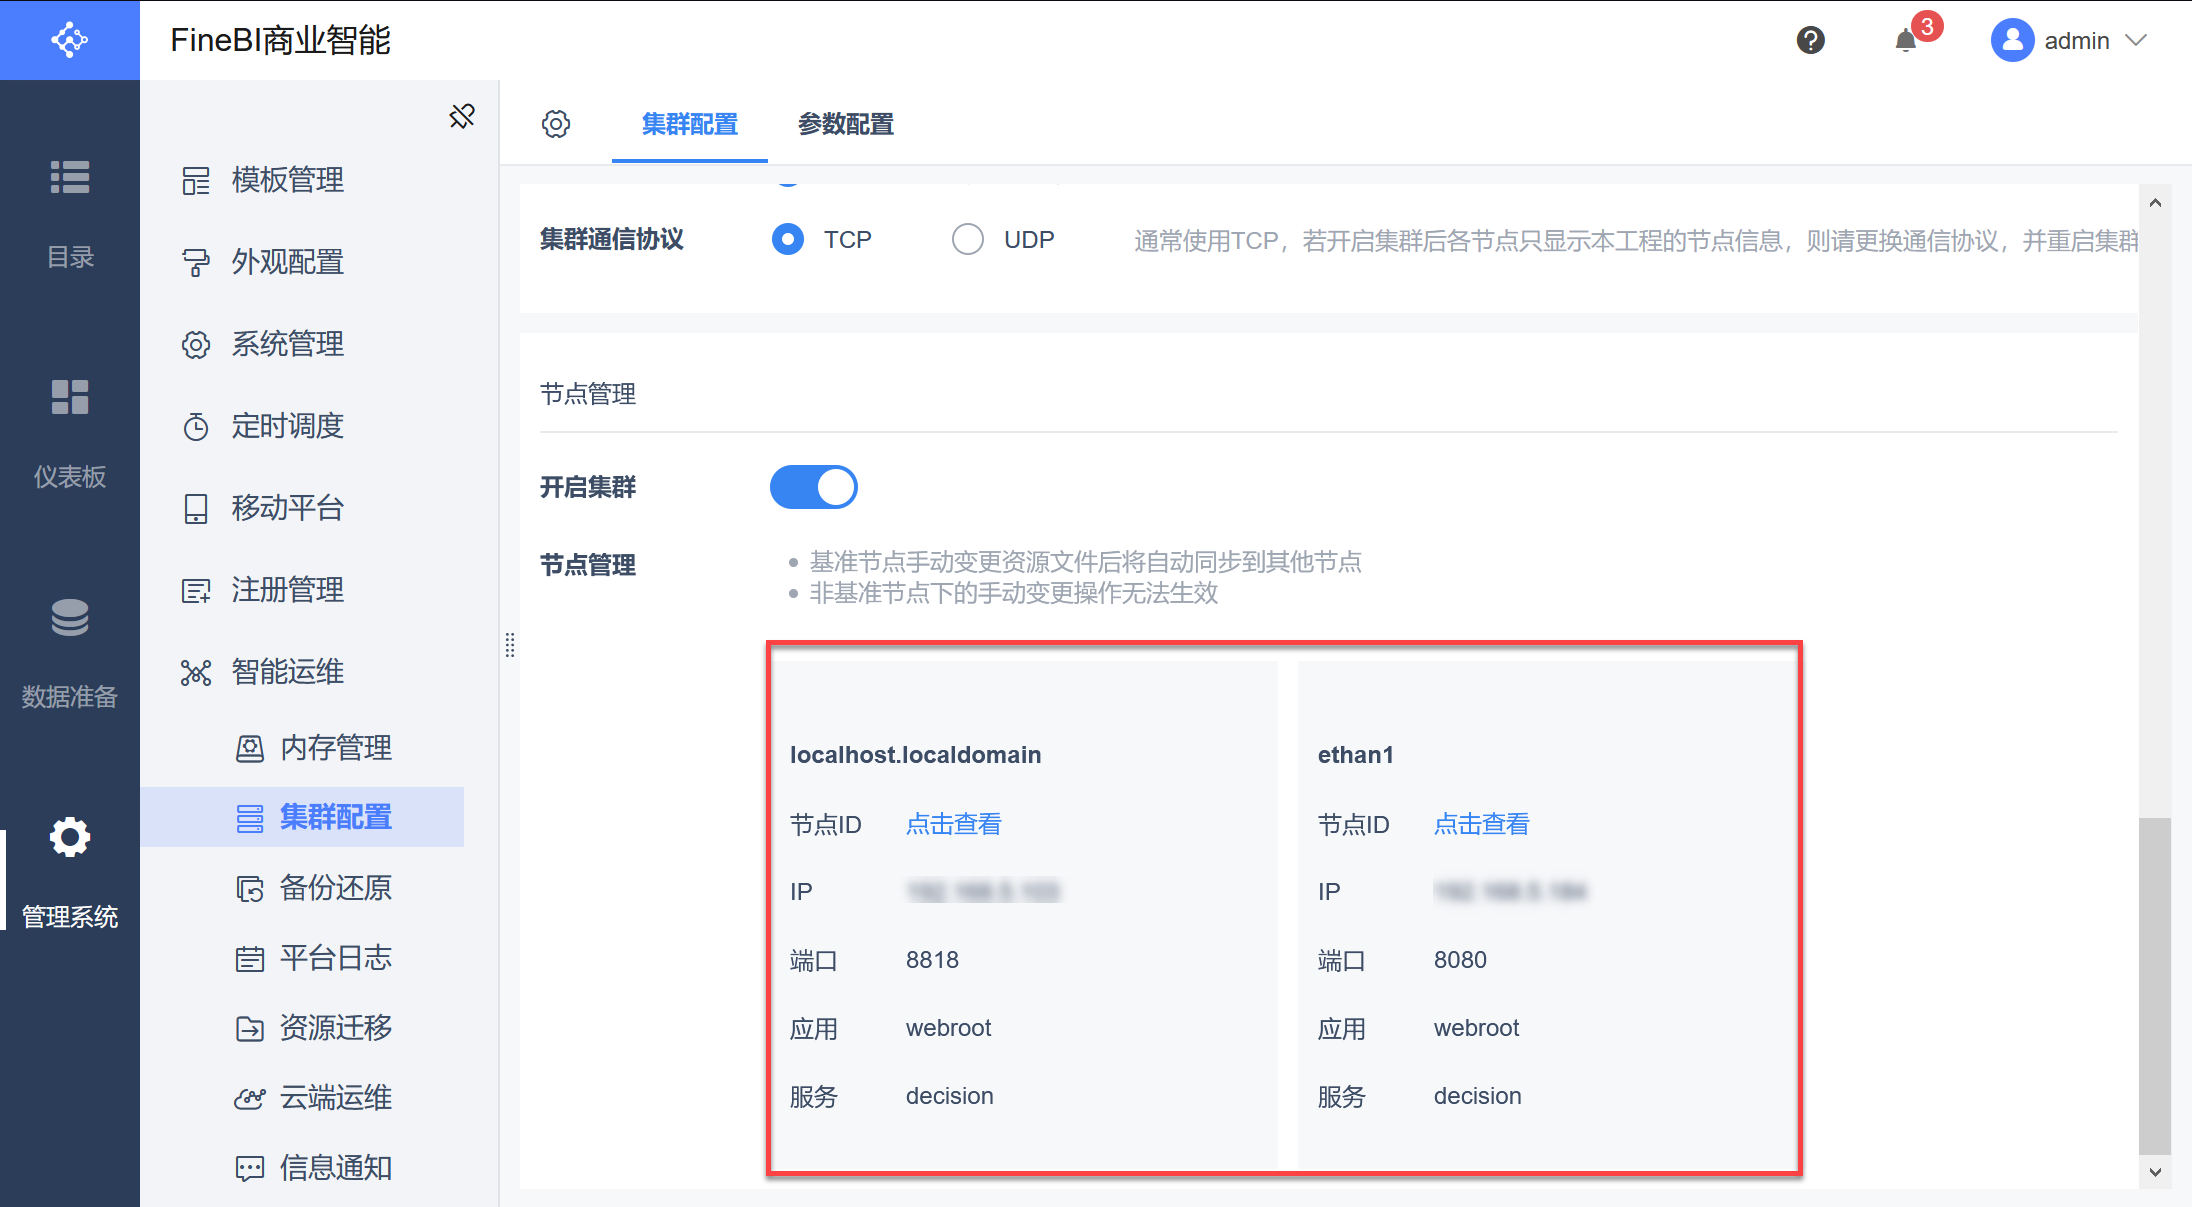
Task: Switch to the 参数配置 tab
Action: (x=845, y=124)
